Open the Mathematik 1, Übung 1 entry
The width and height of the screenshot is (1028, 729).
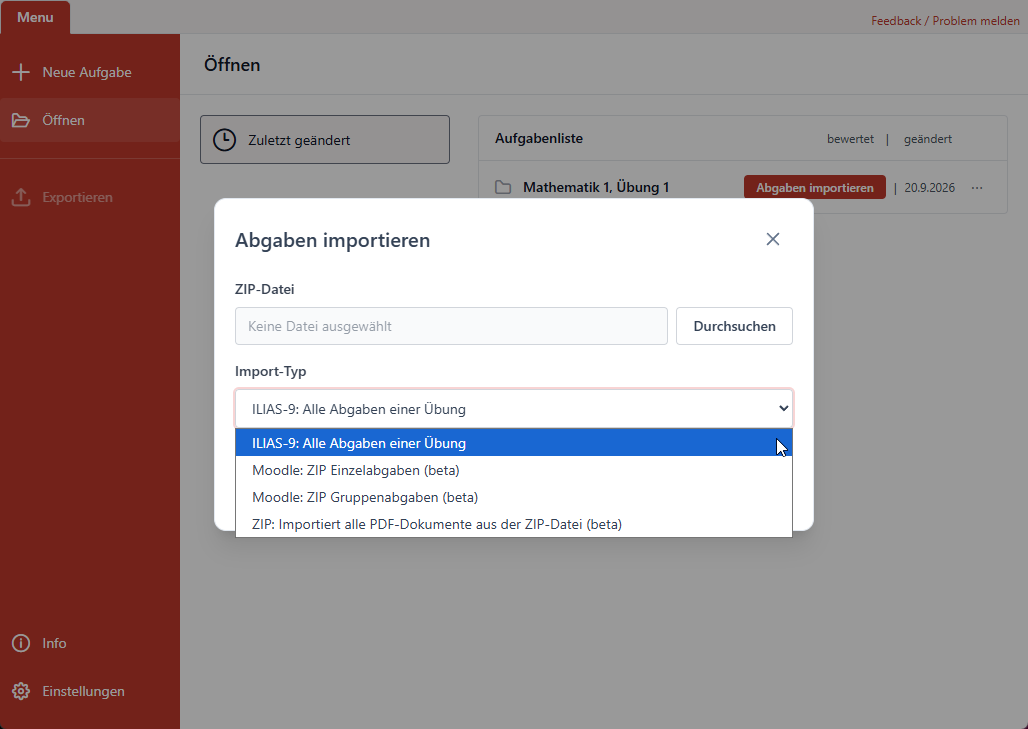coord(596,187)
